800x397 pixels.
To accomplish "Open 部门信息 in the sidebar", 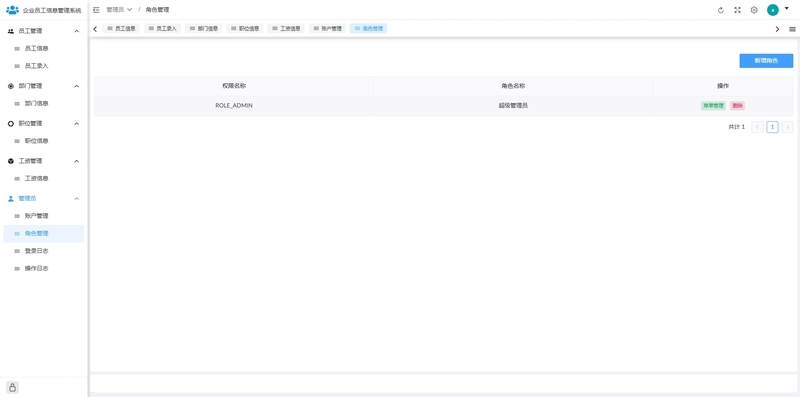I will tap(44, 104).
